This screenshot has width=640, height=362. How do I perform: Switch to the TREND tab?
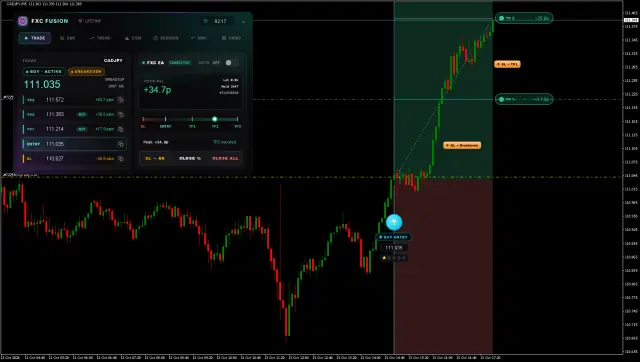100,38
